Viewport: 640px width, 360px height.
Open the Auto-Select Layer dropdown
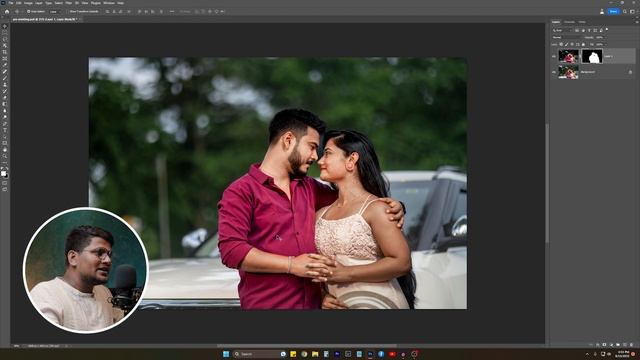(55, 11)
